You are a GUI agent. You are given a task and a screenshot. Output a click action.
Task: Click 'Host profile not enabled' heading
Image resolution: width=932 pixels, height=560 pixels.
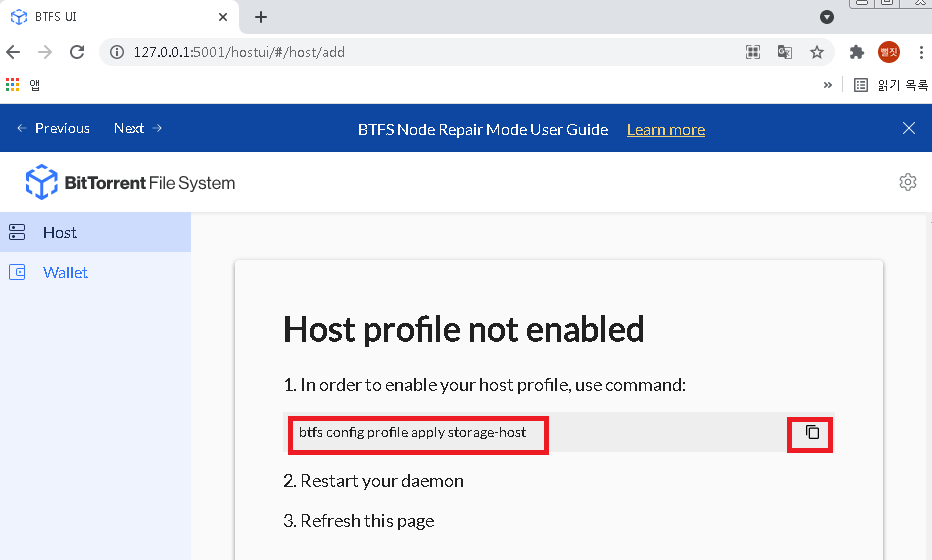tap(464, 329)
